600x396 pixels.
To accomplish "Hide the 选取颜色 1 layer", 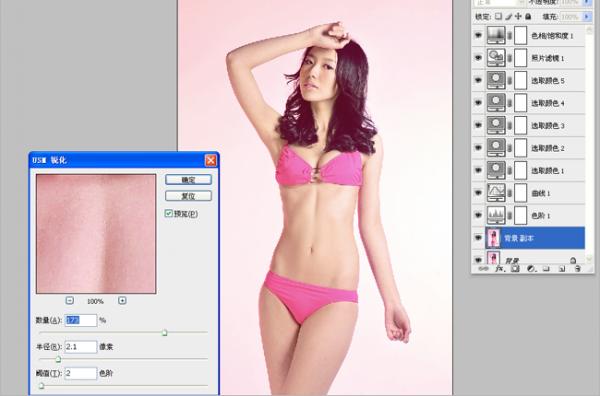I will 478,170.
